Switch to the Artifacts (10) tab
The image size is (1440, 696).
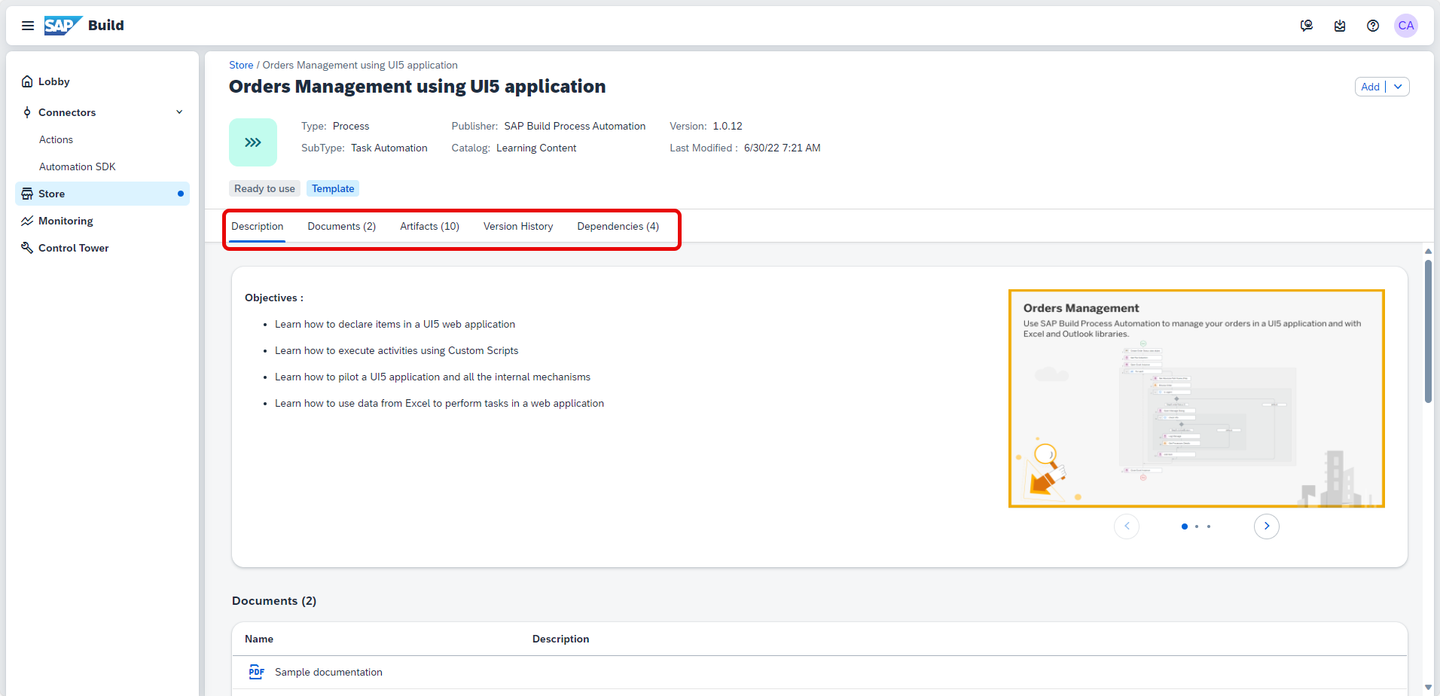click(430, 226)
